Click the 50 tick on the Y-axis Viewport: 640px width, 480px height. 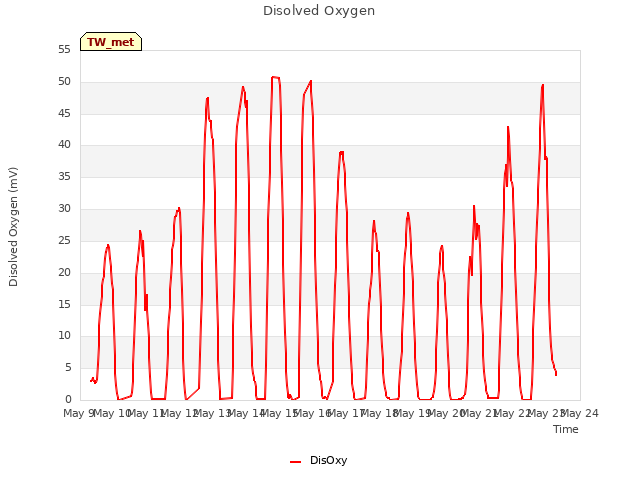[x=64, y=82]
